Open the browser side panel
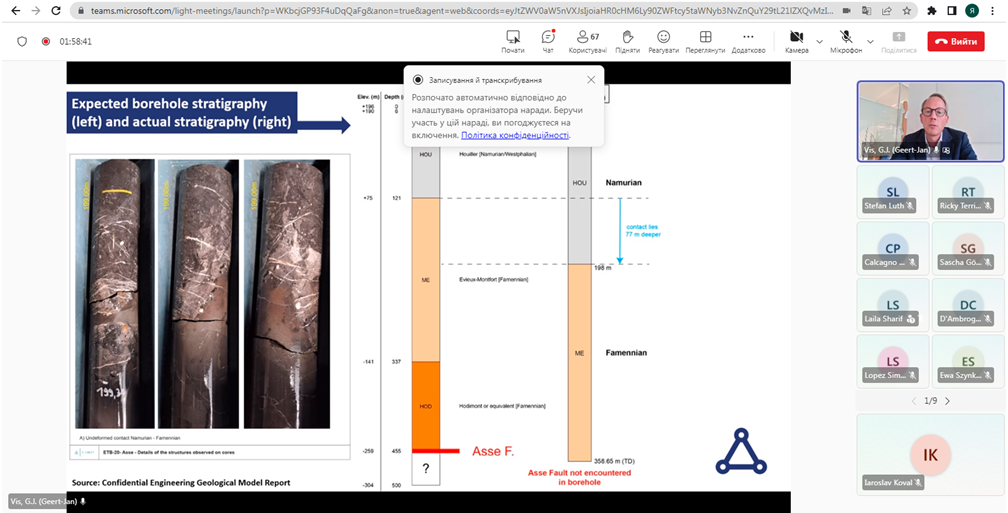The width and height of the screenshot is (1008, 513). pos(952,11)
